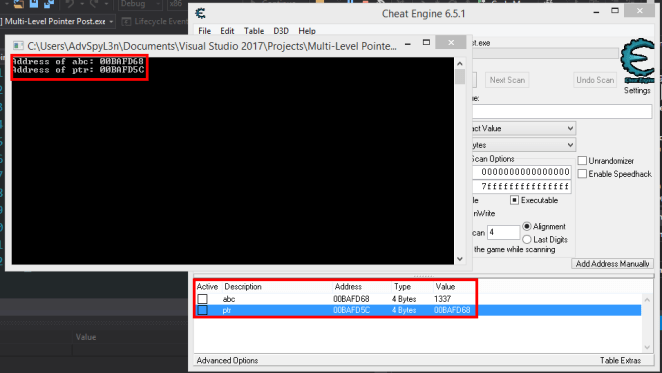Click the console scrollbar thumb

click(x=460, y=76)
